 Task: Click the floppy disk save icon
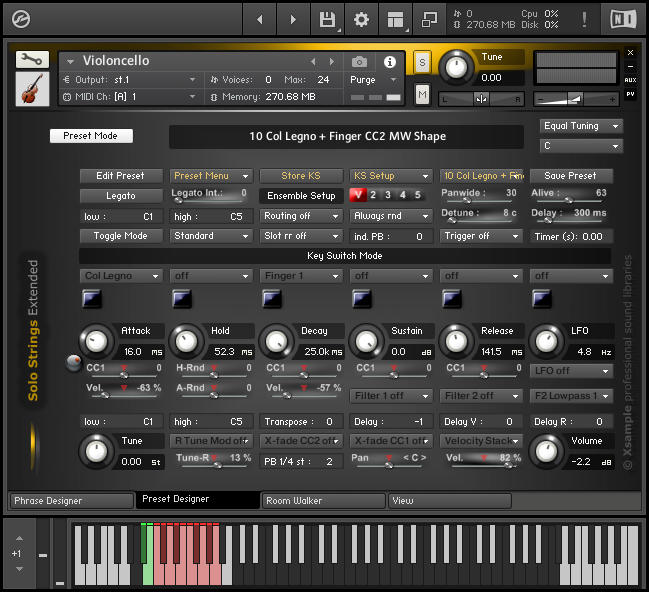[327, 19]
